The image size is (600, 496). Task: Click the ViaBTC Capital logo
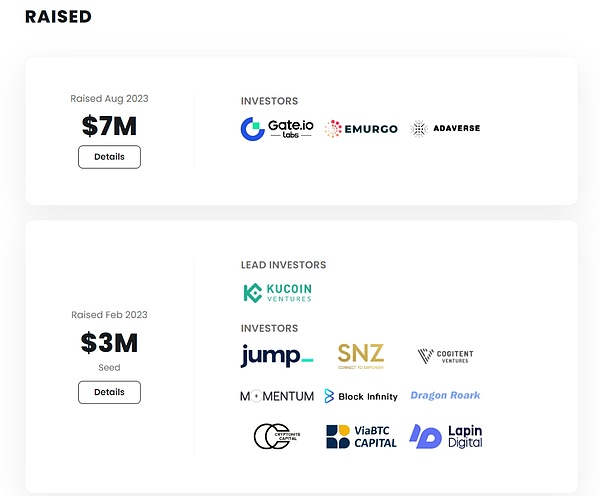coord(361,436)
